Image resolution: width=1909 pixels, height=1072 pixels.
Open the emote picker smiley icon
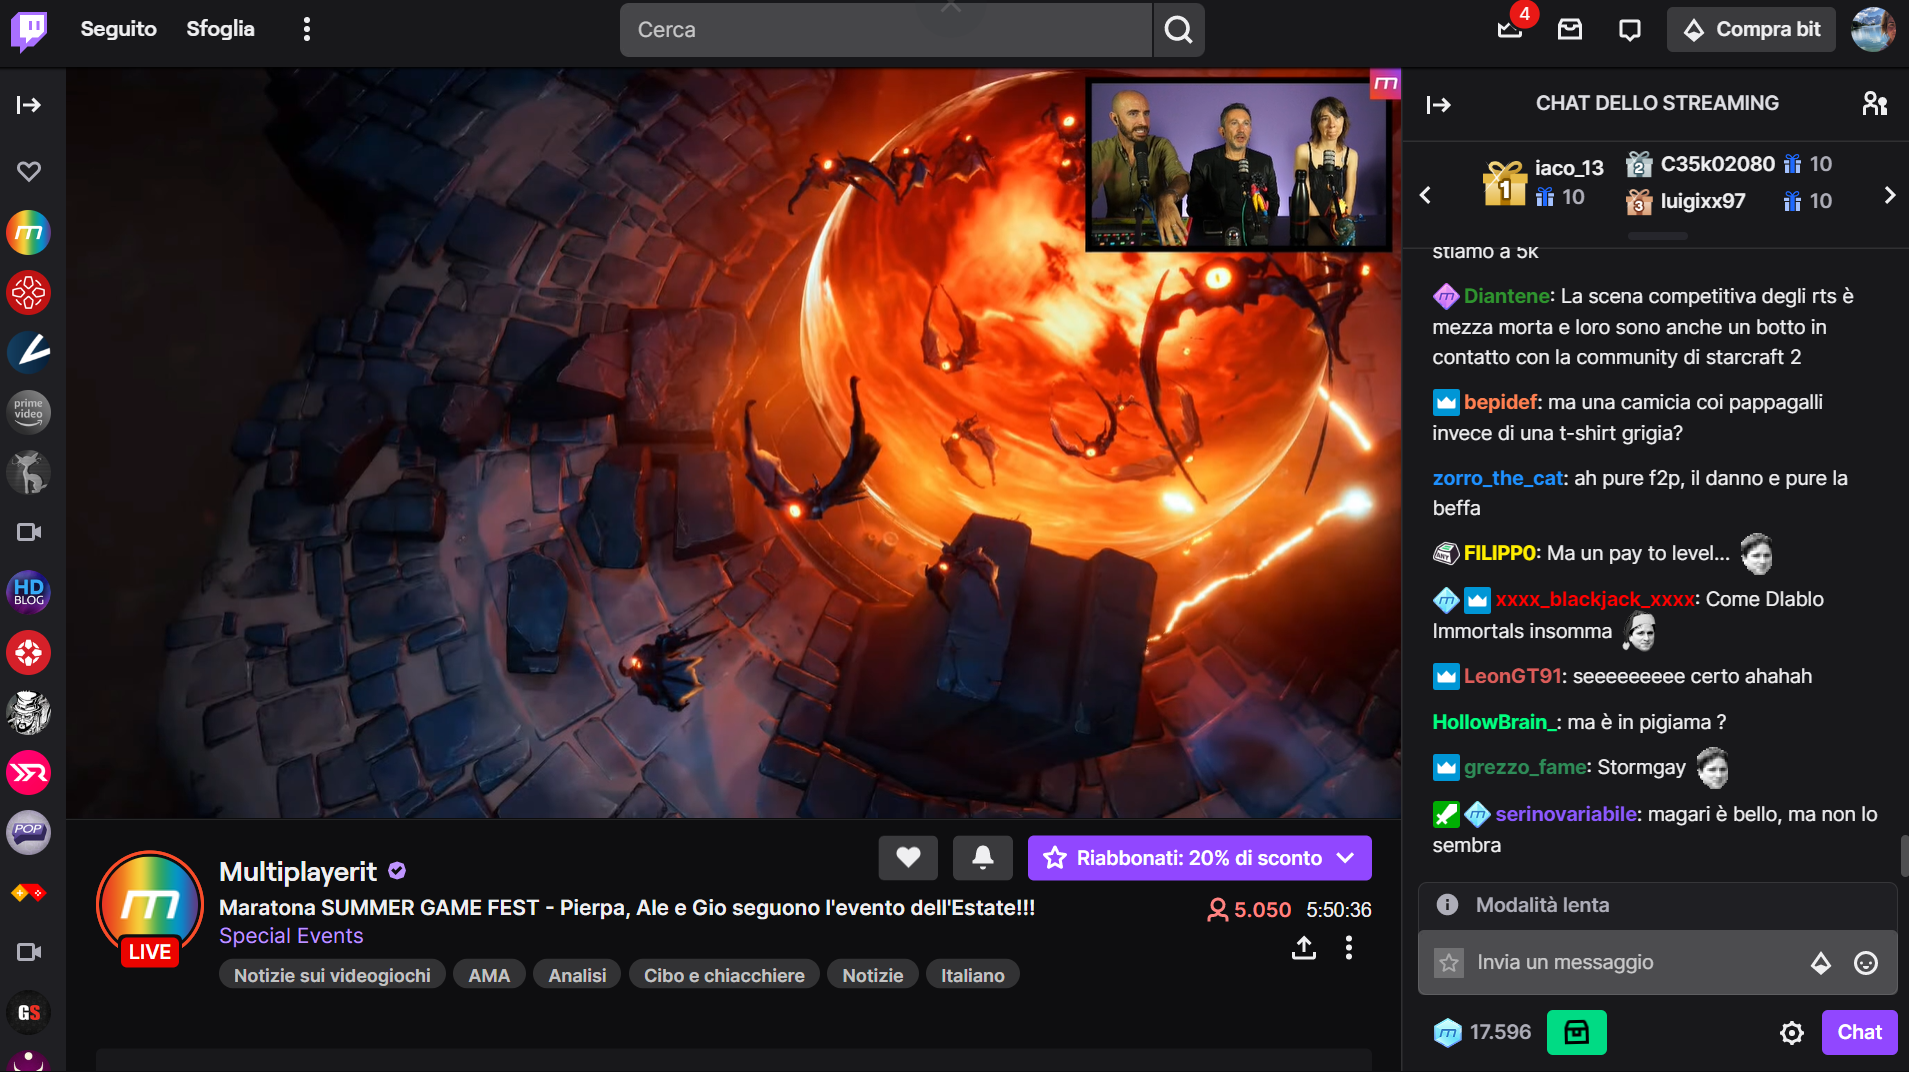tap(1866, 963)
